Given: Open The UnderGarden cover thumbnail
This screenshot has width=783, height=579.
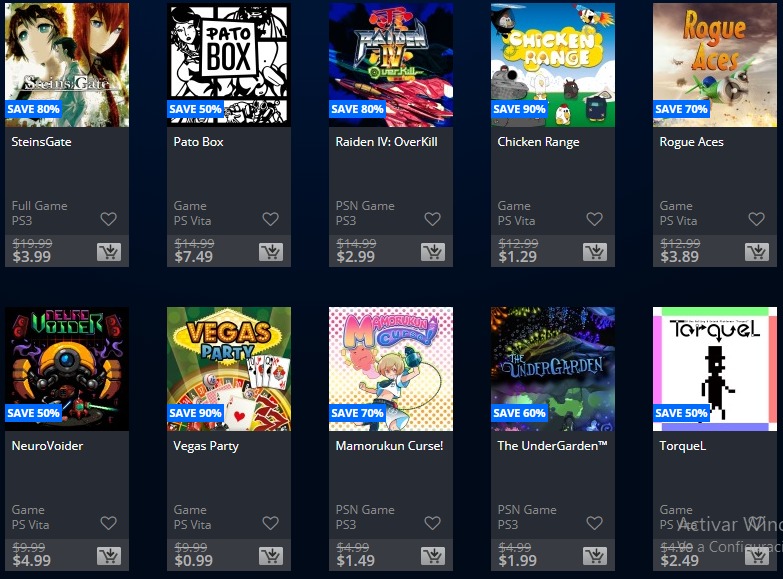Looking at the screenshot, I should [553, 369].
